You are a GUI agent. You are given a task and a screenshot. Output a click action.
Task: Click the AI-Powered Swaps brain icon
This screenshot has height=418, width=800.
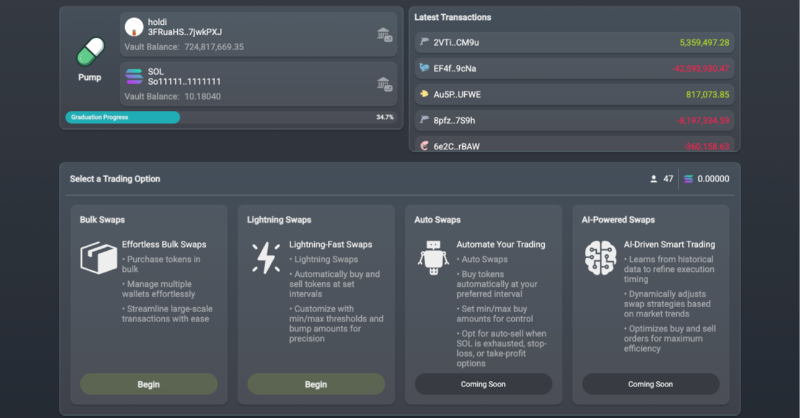(x=601, y=258)
